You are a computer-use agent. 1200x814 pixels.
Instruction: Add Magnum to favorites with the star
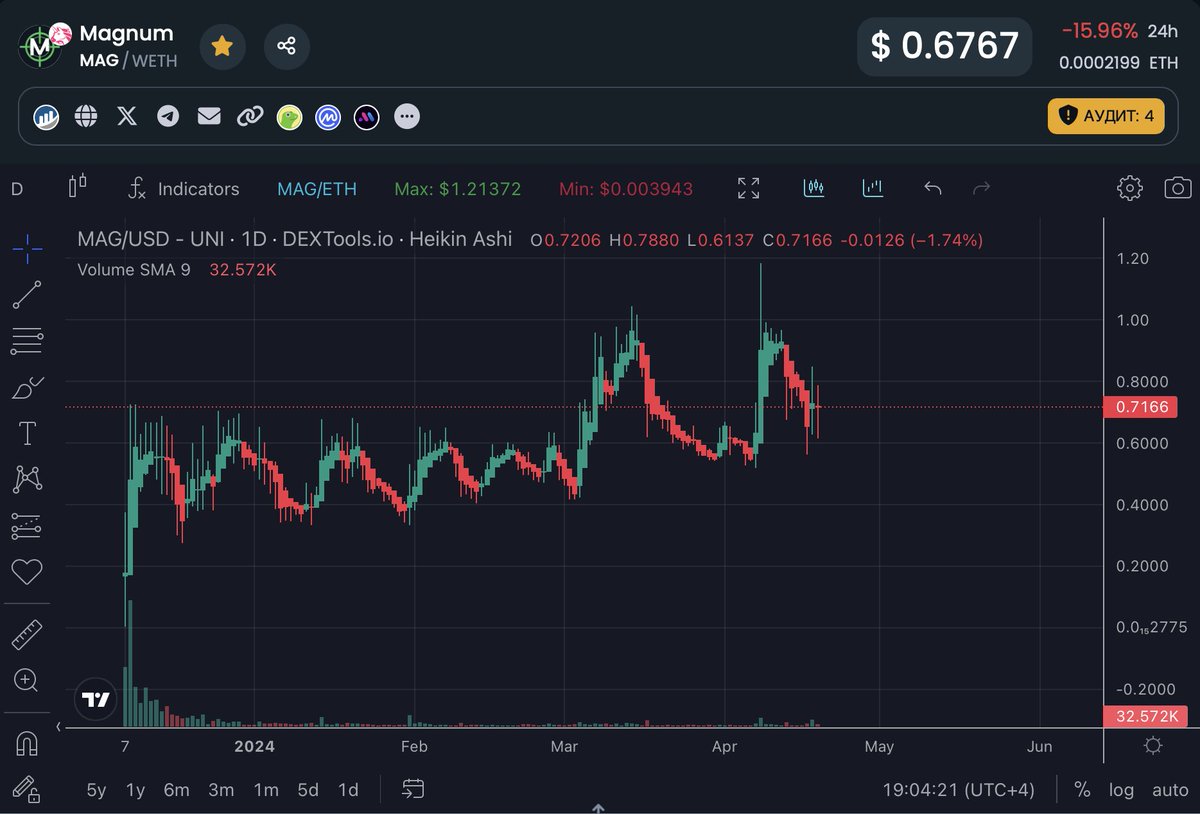(x=222, y=46)
